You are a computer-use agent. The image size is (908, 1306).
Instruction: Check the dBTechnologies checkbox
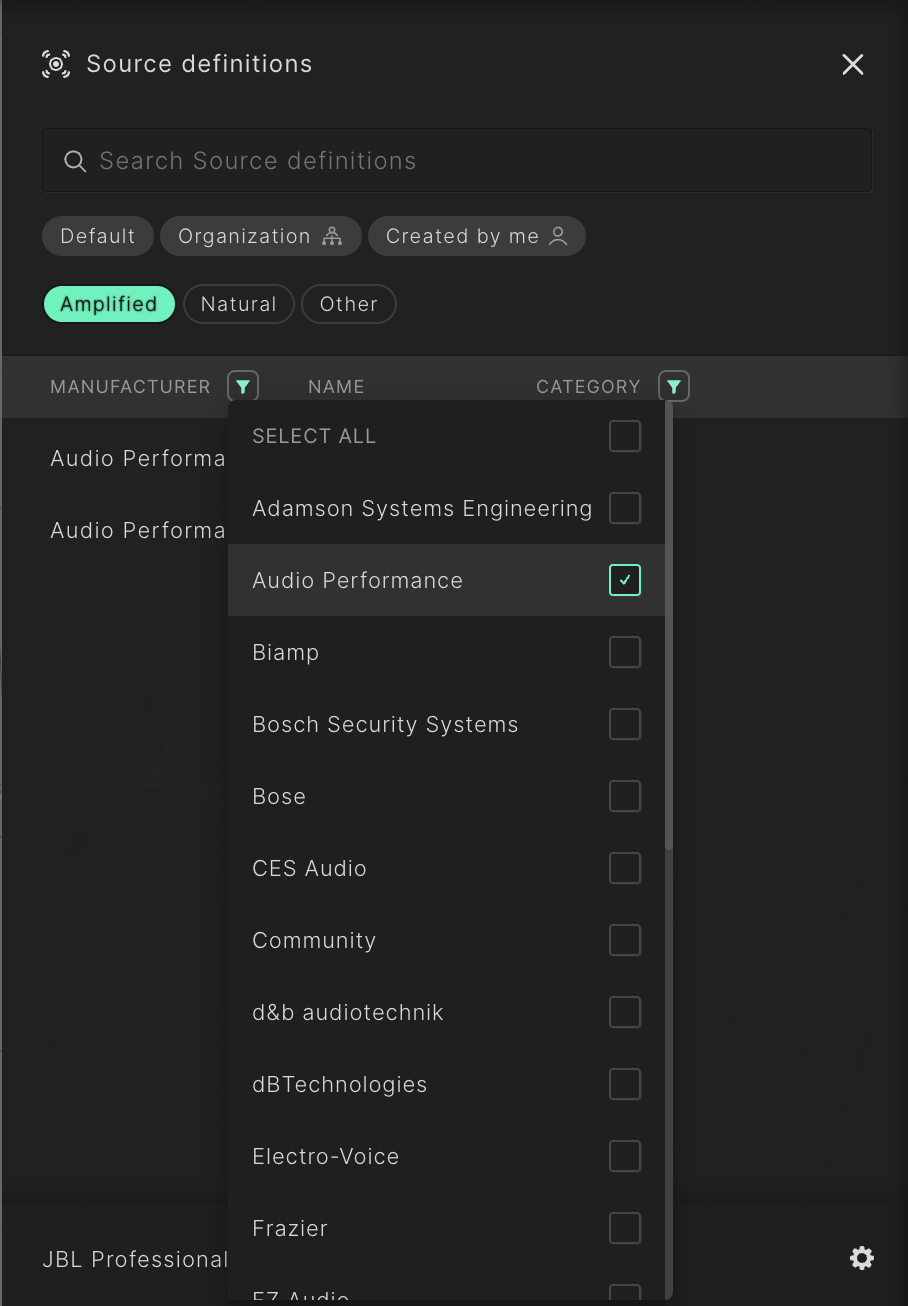[x=625, y=1084]
